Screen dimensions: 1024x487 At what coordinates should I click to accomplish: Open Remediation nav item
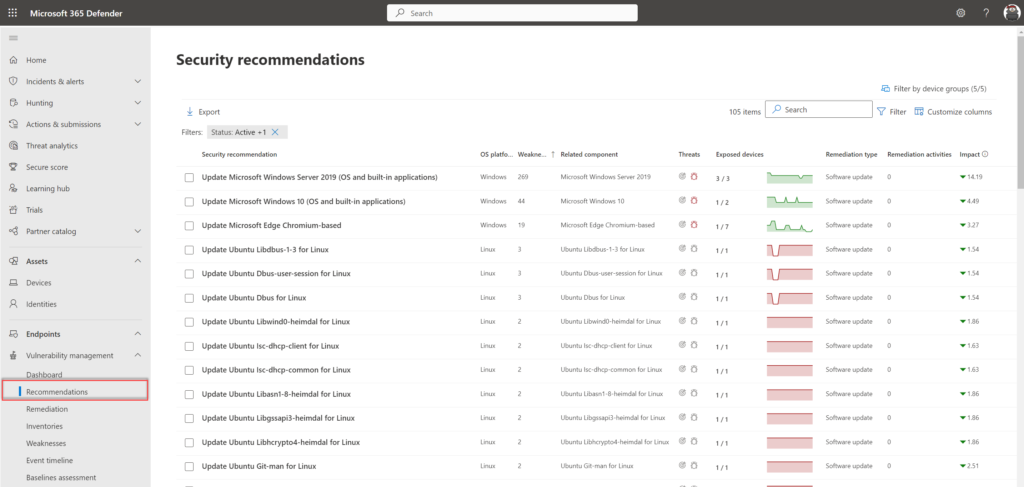tap(47, 409)
